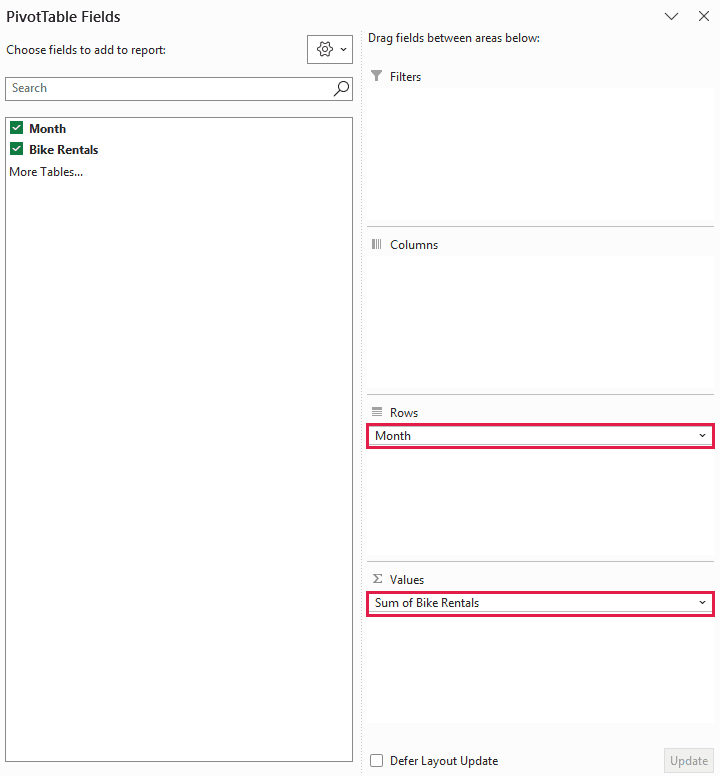Click the Columns area header
Image resolution: width=720 pixels, height=776 pixels.
(414, 245)
